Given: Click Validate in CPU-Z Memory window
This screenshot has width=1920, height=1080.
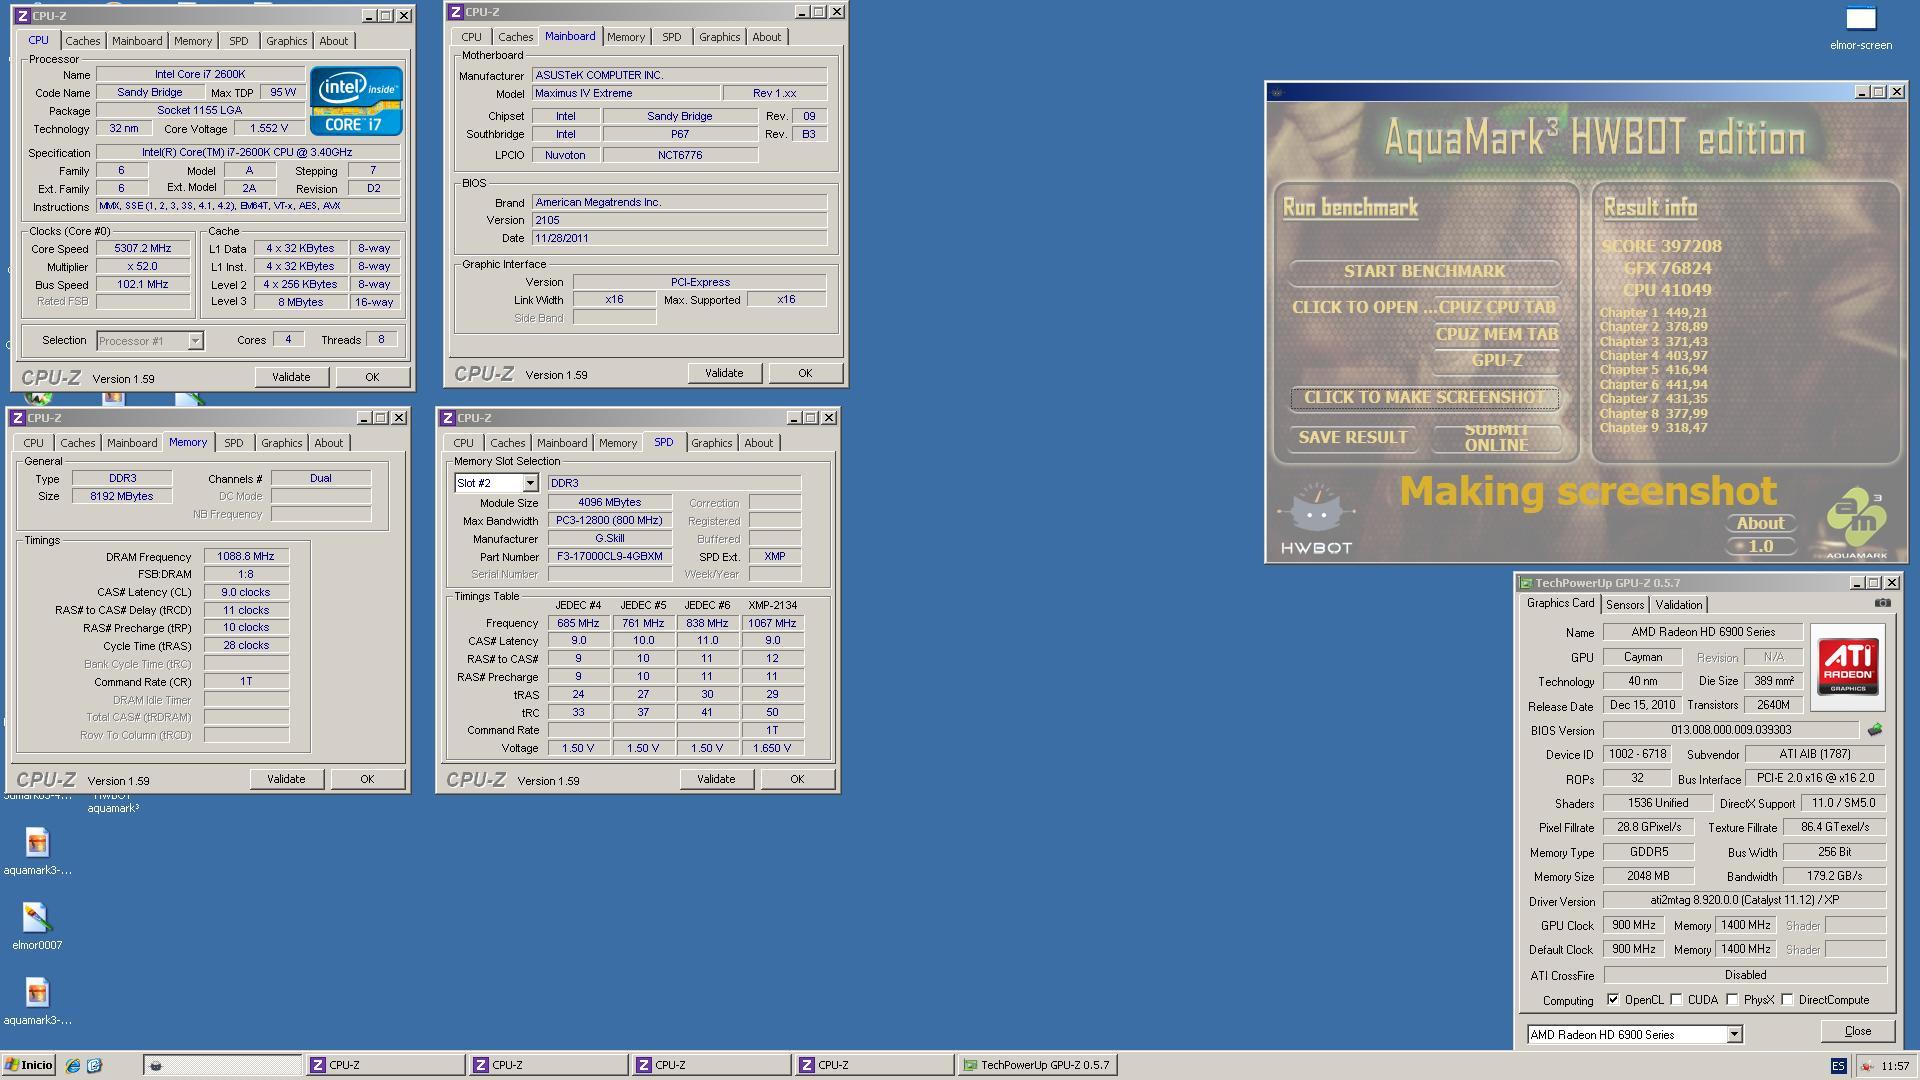Looking at the screenshot, I should tap(286, 779).
